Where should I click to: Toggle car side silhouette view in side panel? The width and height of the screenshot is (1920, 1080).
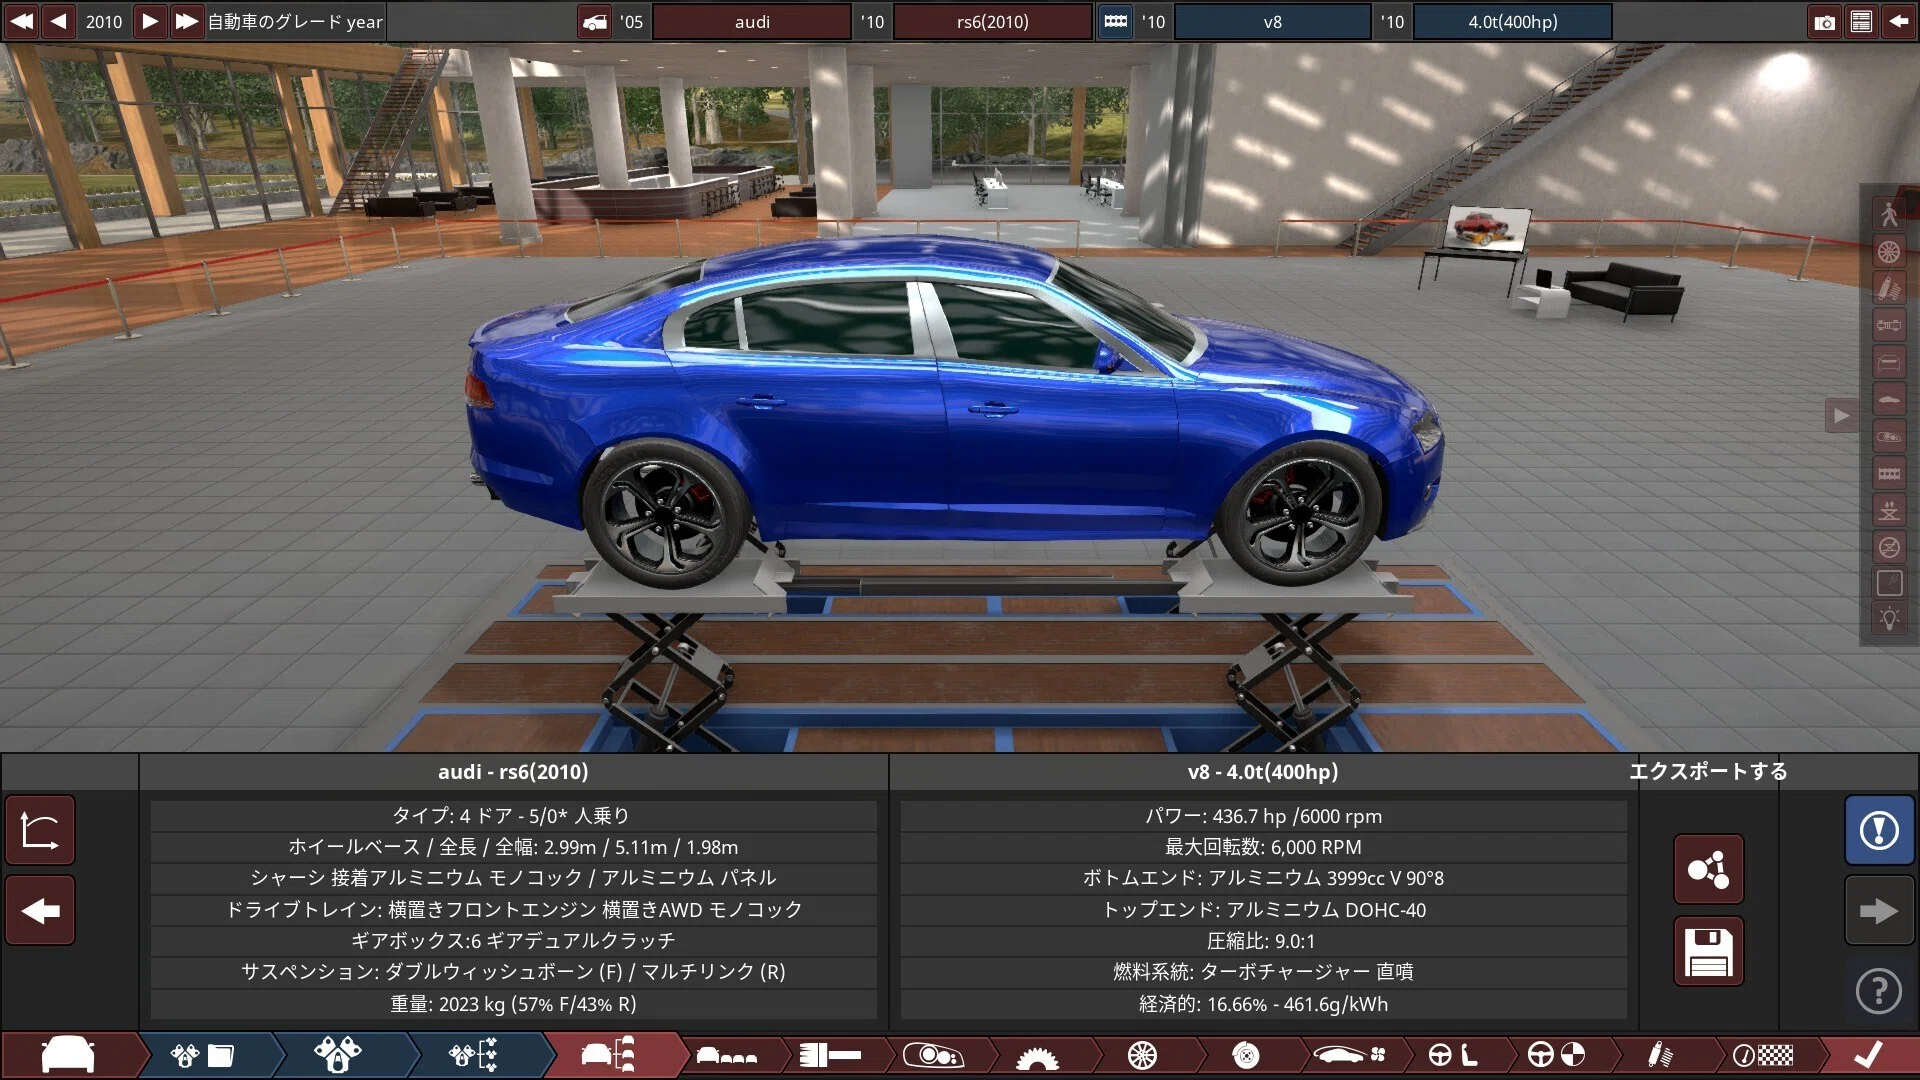(x=1889, y=399)
